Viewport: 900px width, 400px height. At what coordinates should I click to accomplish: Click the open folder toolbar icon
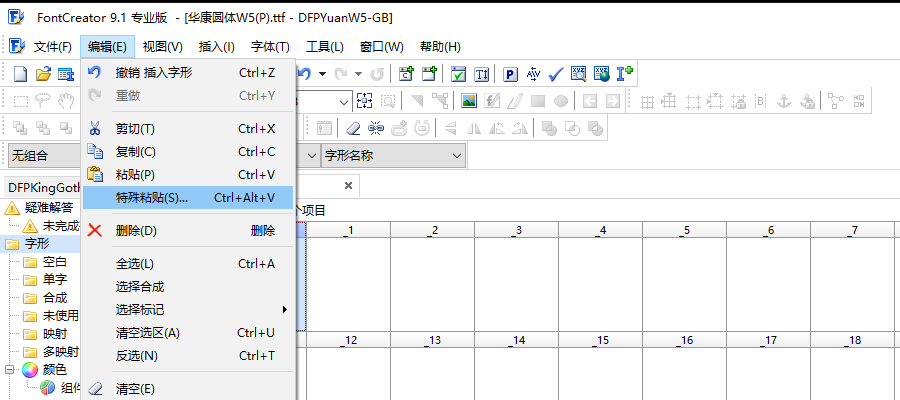(x=44, y=74)
